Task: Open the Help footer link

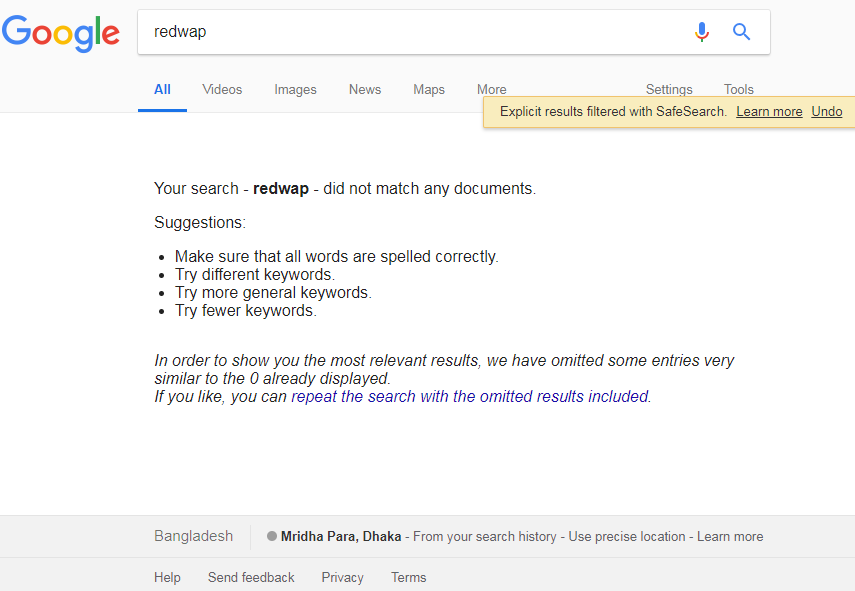Action: tap(167, 577)
